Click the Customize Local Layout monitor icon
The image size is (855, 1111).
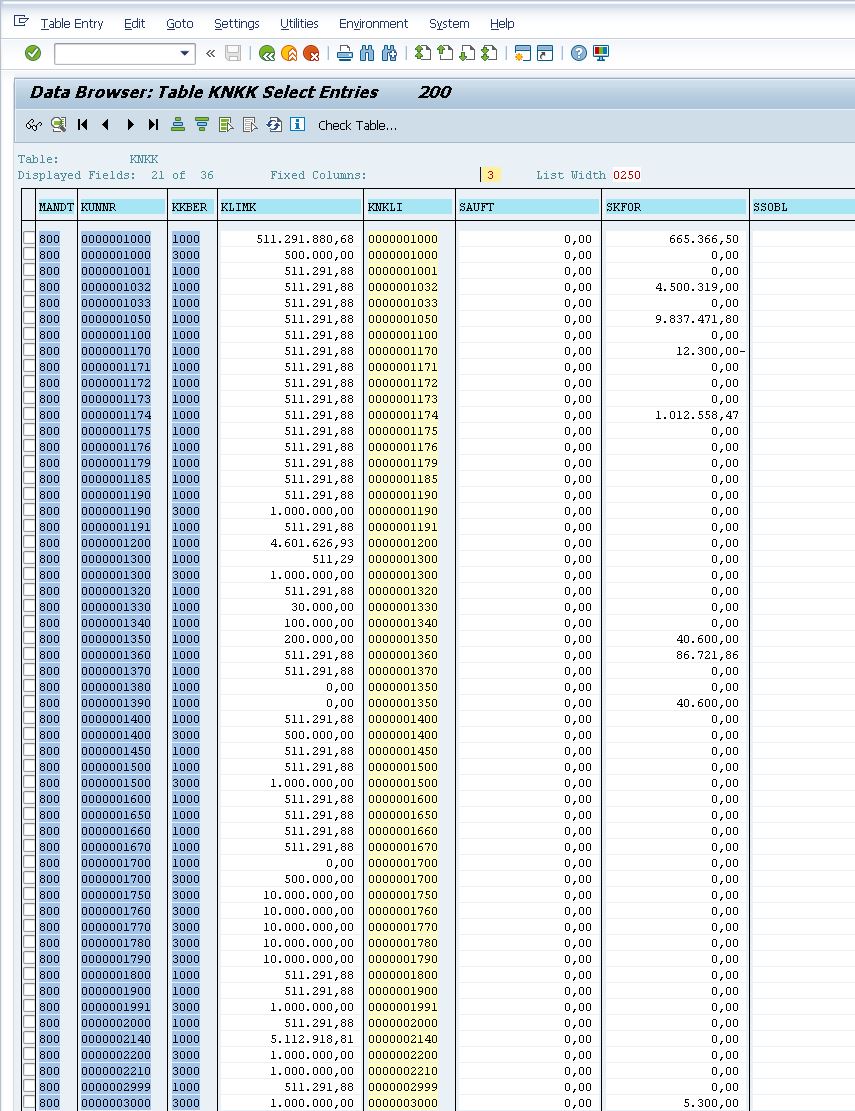click(x=601, y=53)
